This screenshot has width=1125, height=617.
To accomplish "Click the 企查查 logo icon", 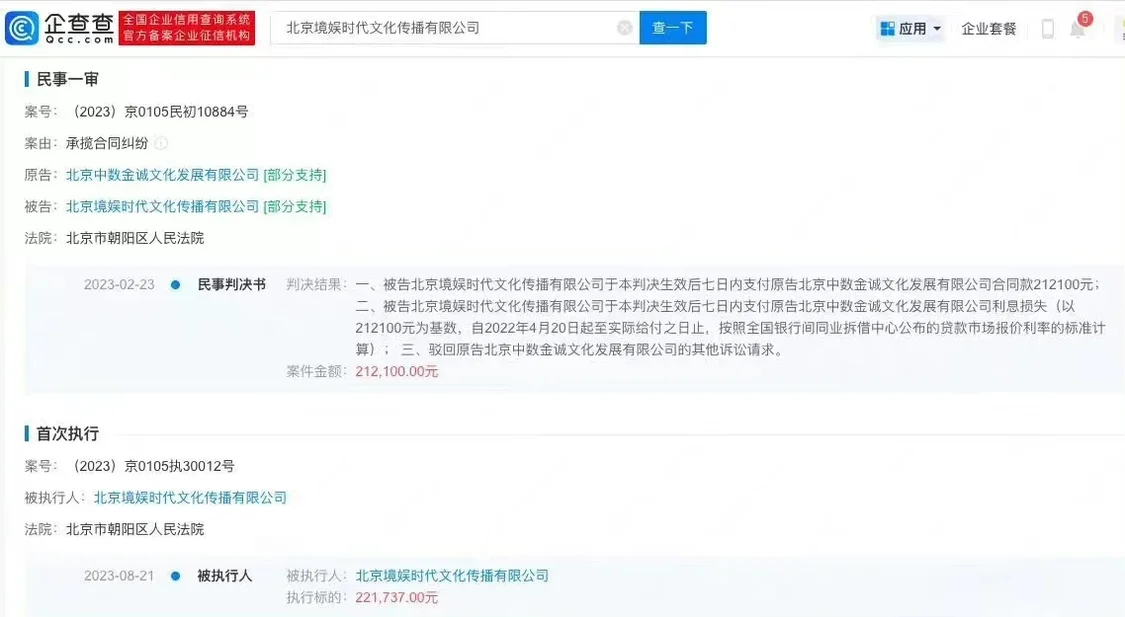I will pyautogui.click(x=22, y=28).
